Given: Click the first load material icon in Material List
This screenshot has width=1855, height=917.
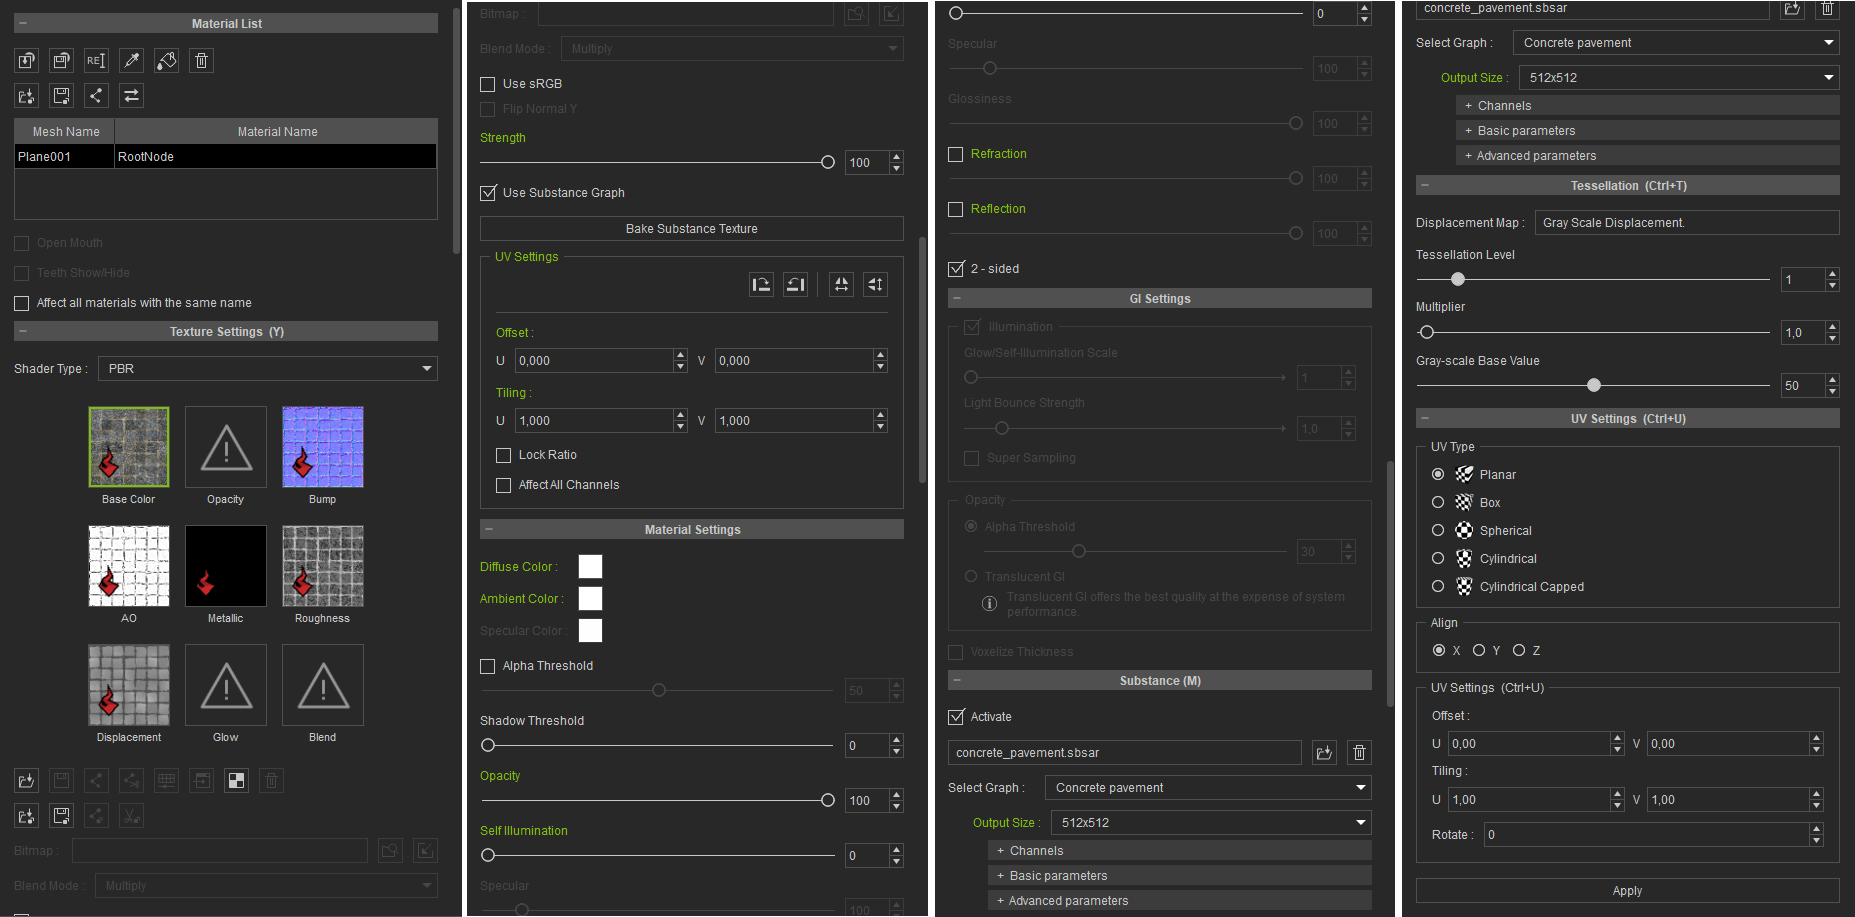Looking at the screenshot, I should pos(26,60).
